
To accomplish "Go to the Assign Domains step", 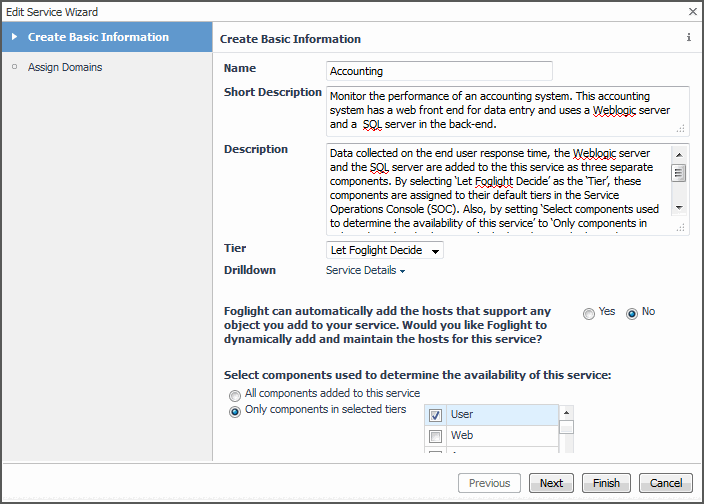I will [x=65, y=67].
